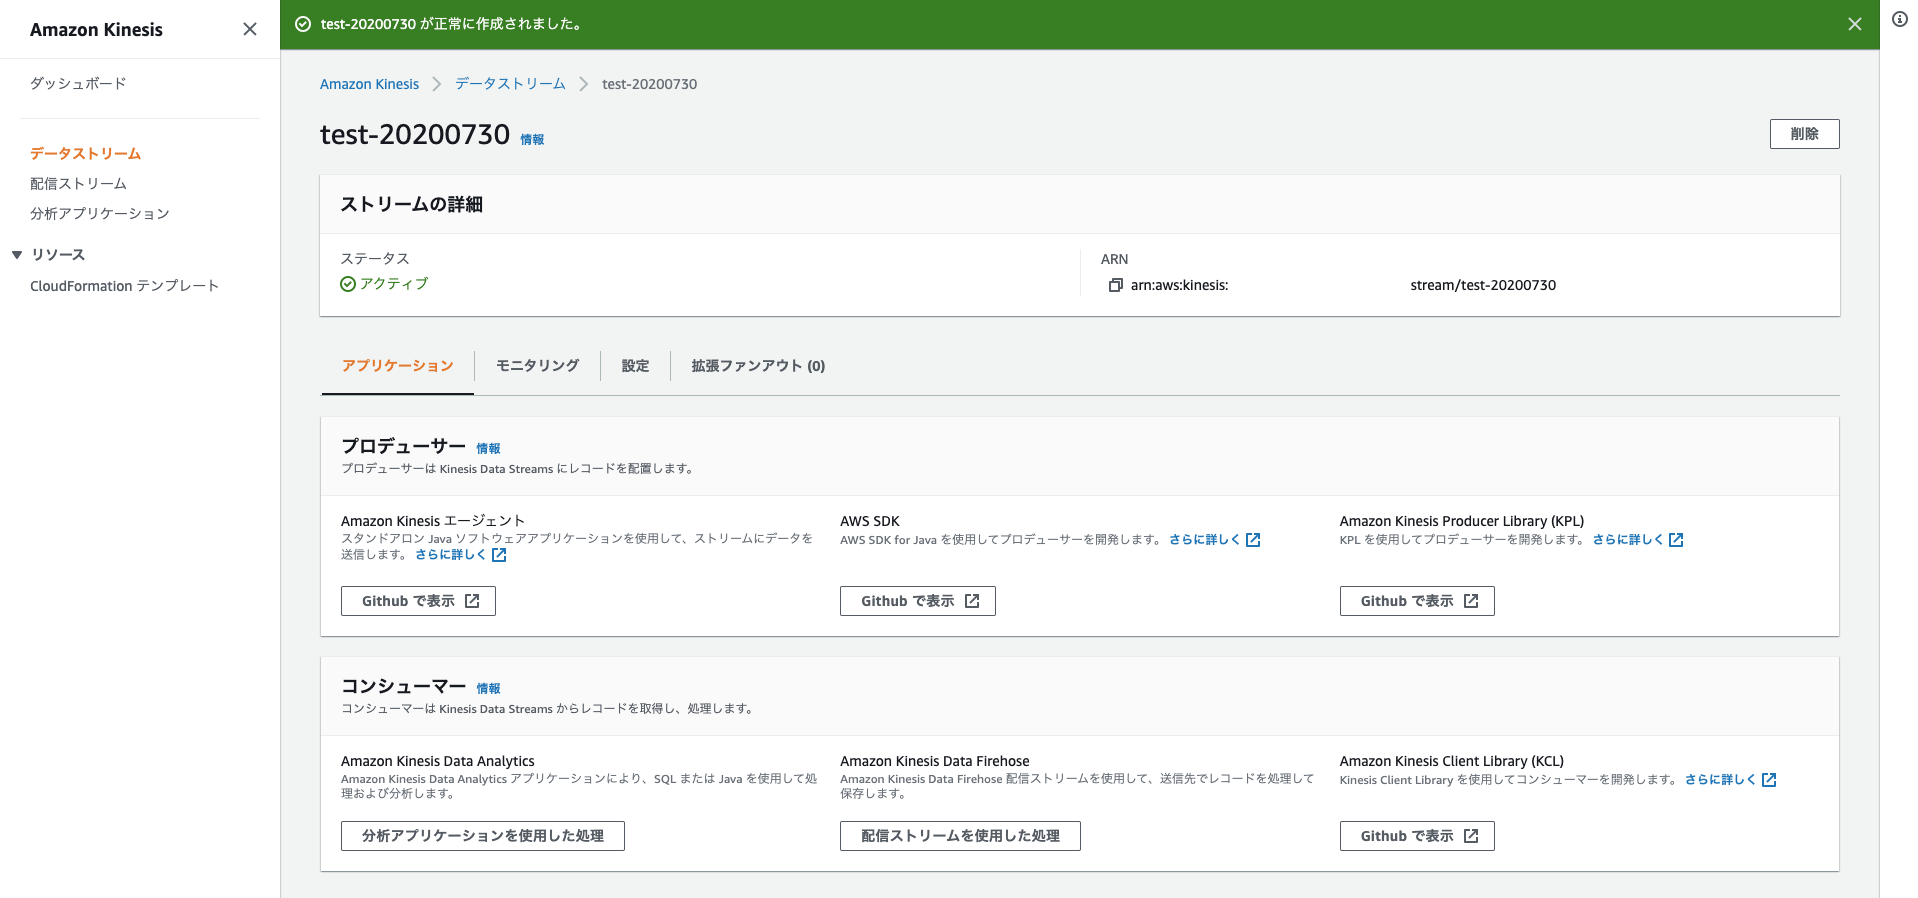Click Github で表示 under Producer Library (KPL)
The image size is (1918, 898).
click(x=1417, y=601)
